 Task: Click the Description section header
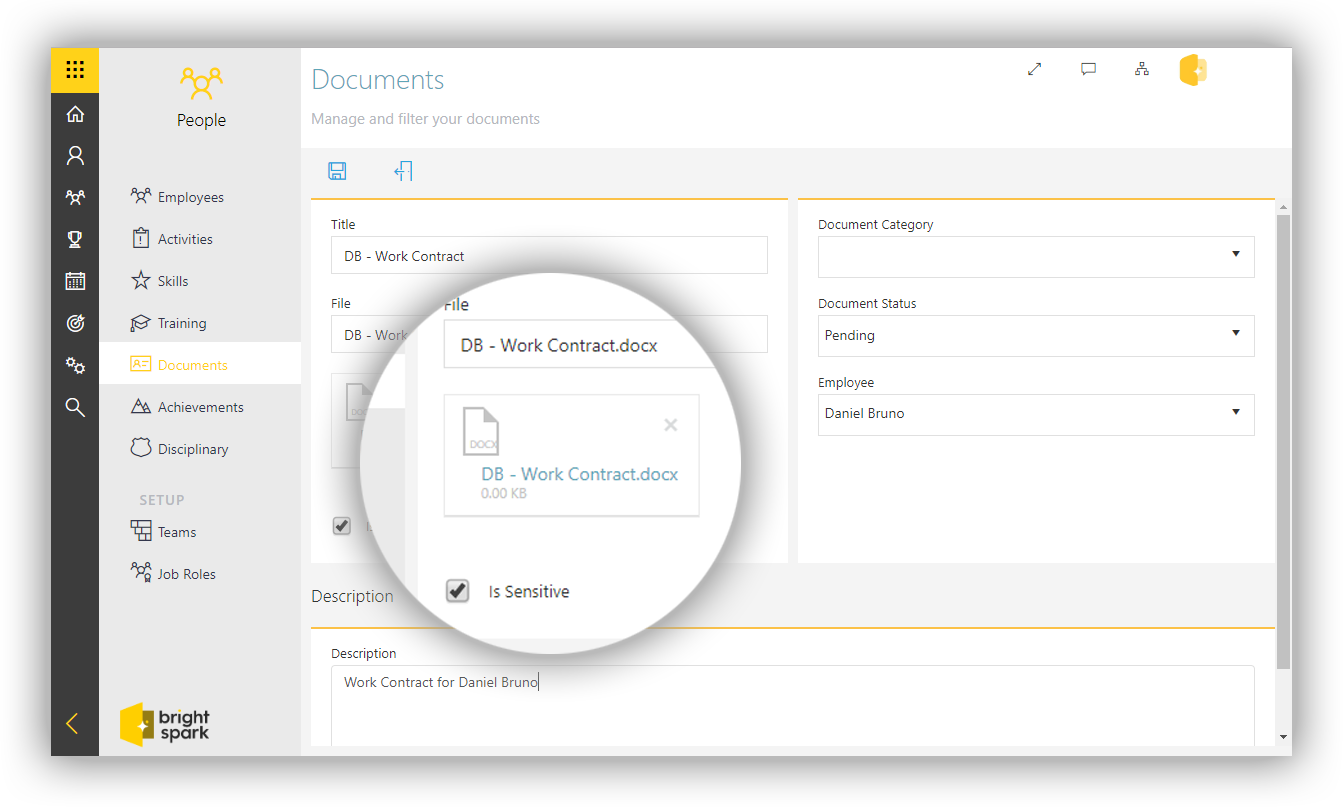click(352, 596)
